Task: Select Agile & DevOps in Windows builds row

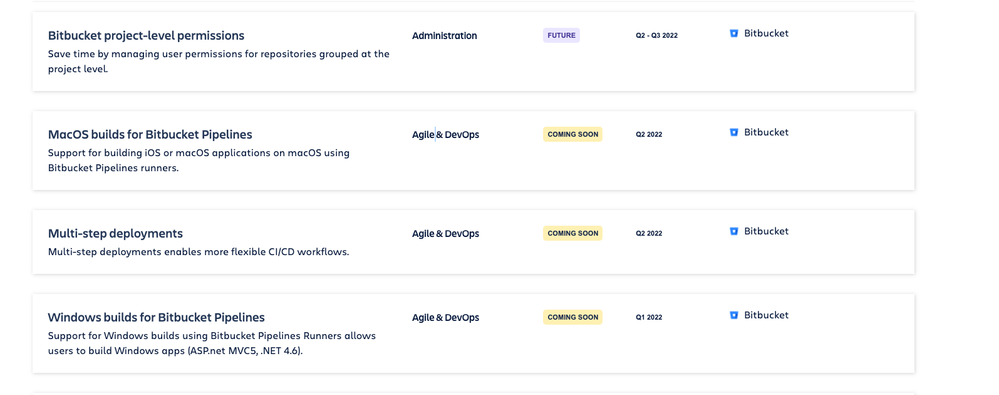Action: (x=445, y=317)
